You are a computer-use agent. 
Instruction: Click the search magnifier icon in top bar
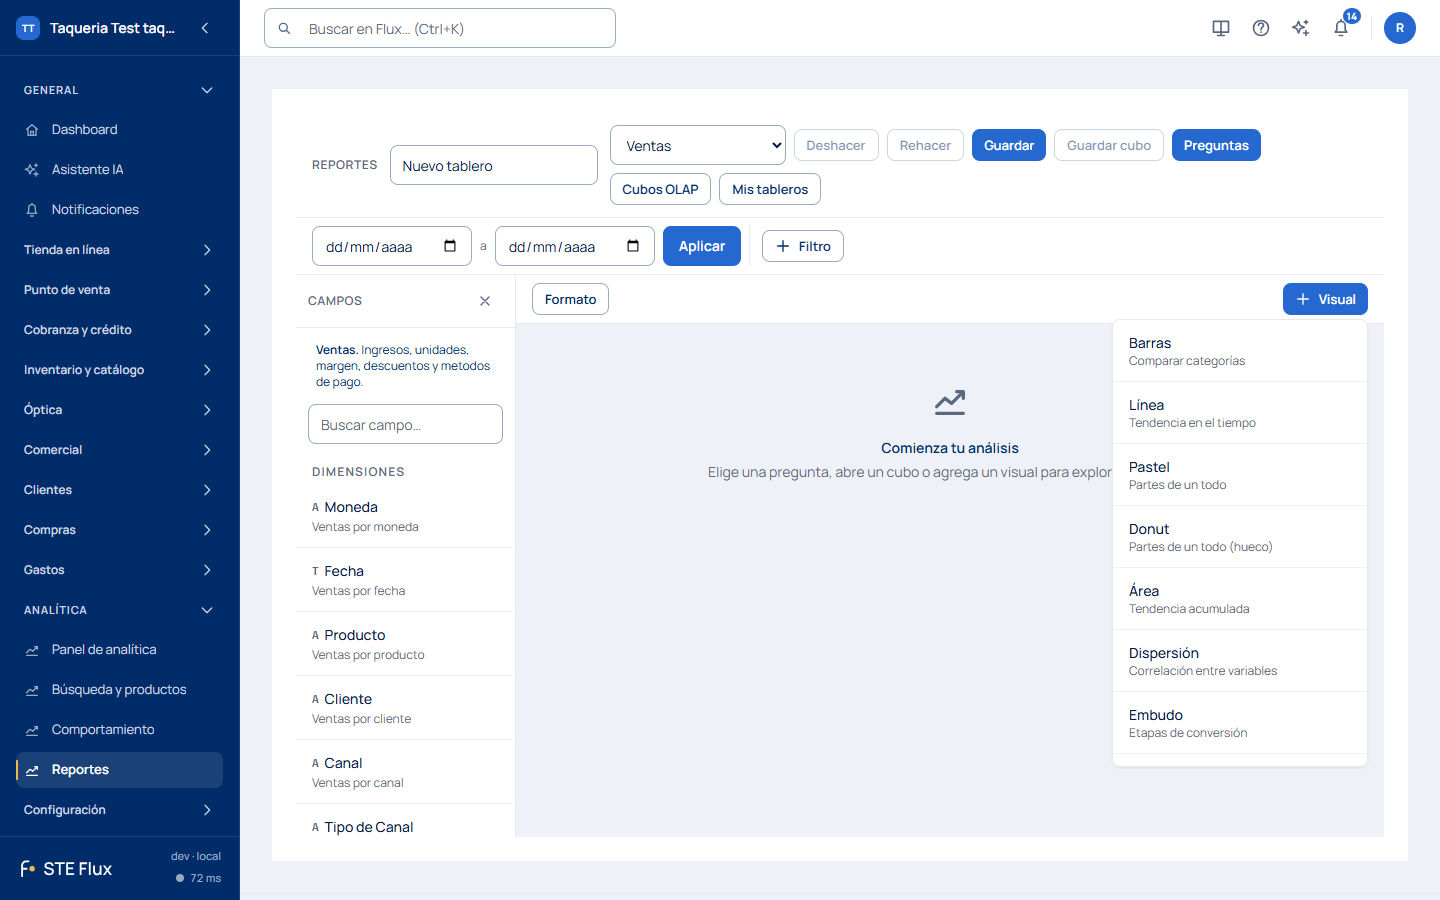tap(285, 29)
